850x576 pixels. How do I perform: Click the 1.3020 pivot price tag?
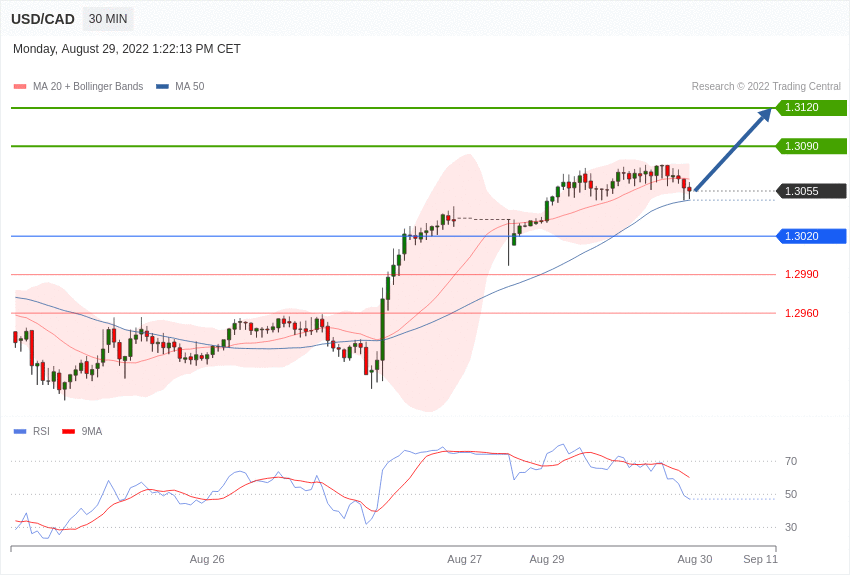(812, 236)
